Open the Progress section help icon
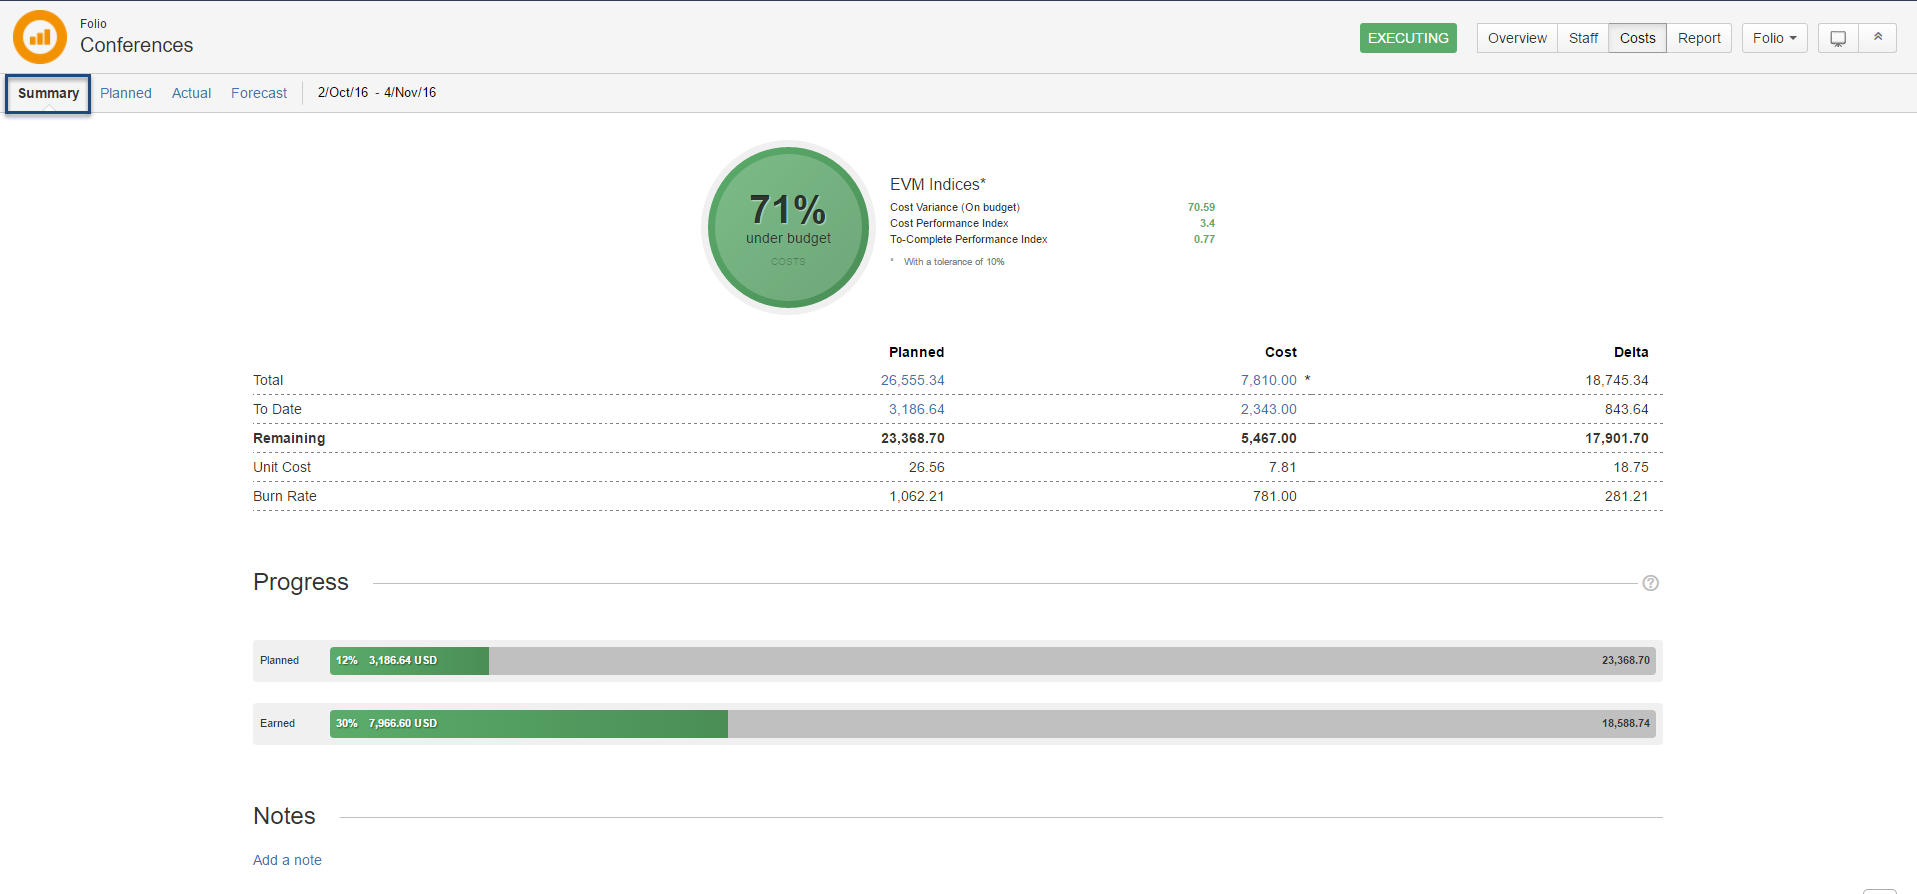This screenshot has height=894, width=1917. pos(1650,583)
